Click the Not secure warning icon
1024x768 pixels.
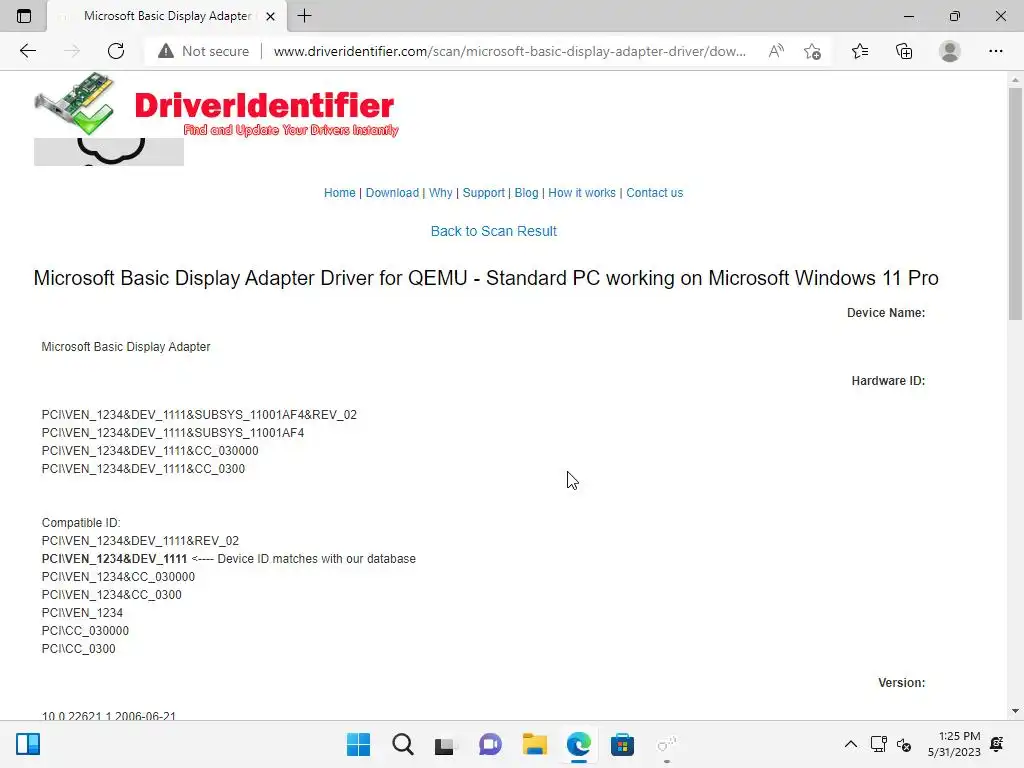[166, 51]
